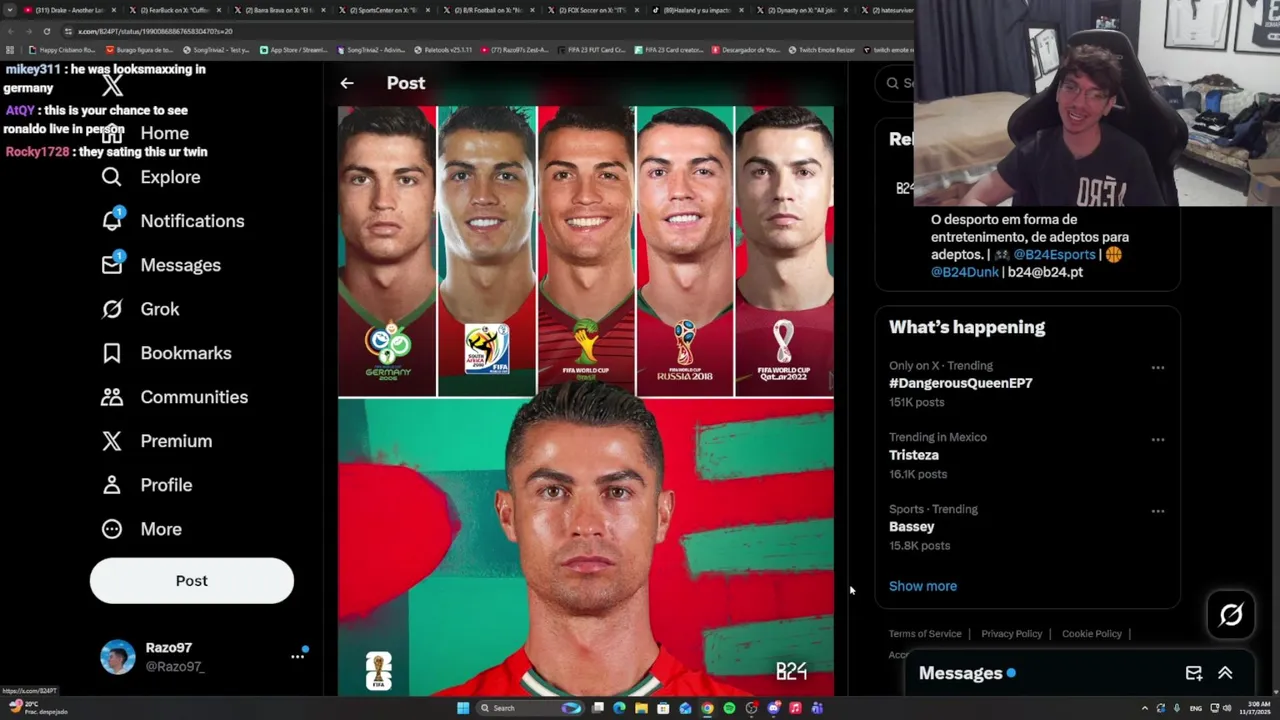The width and height of the screenshot is (1280, 720).
Task: Open the More options in sidebar
Action: point(141,529)
